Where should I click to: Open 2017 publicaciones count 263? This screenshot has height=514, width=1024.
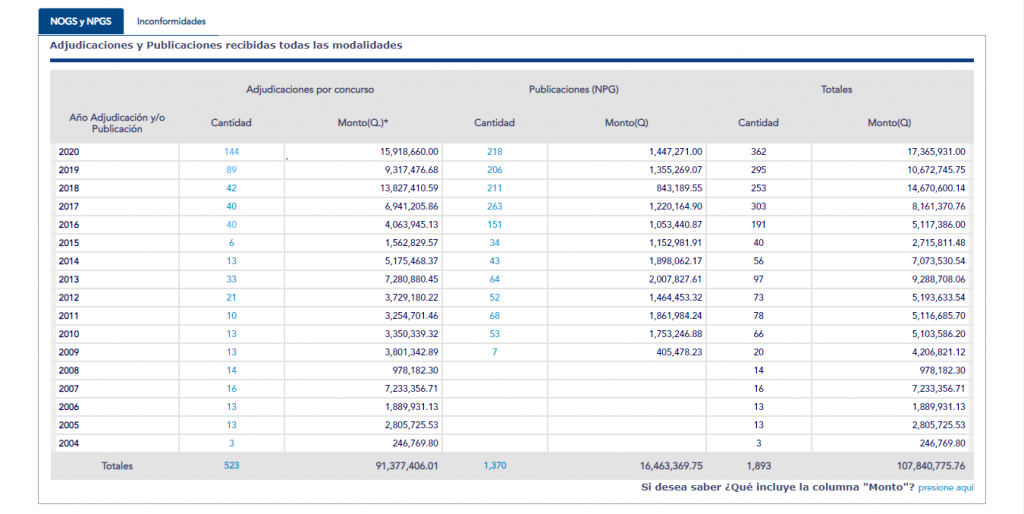(x=494, y=206)
